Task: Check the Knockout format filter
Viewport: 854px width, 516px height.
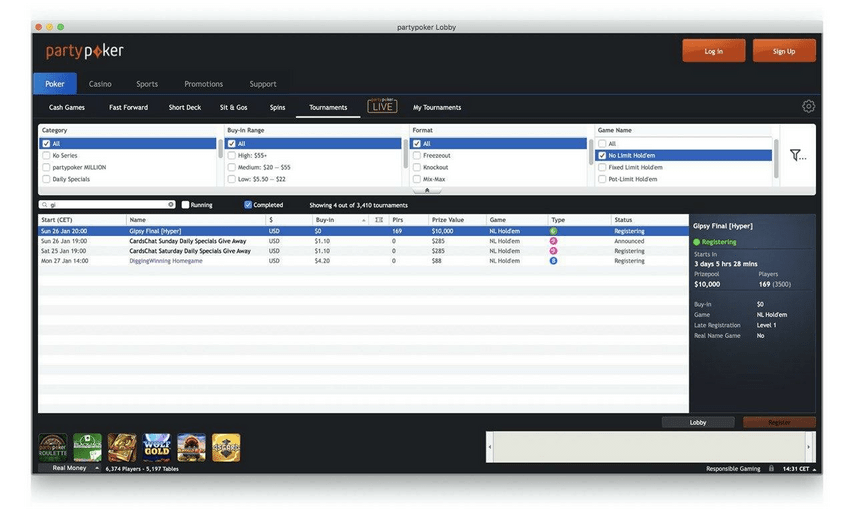Action: 417,167
